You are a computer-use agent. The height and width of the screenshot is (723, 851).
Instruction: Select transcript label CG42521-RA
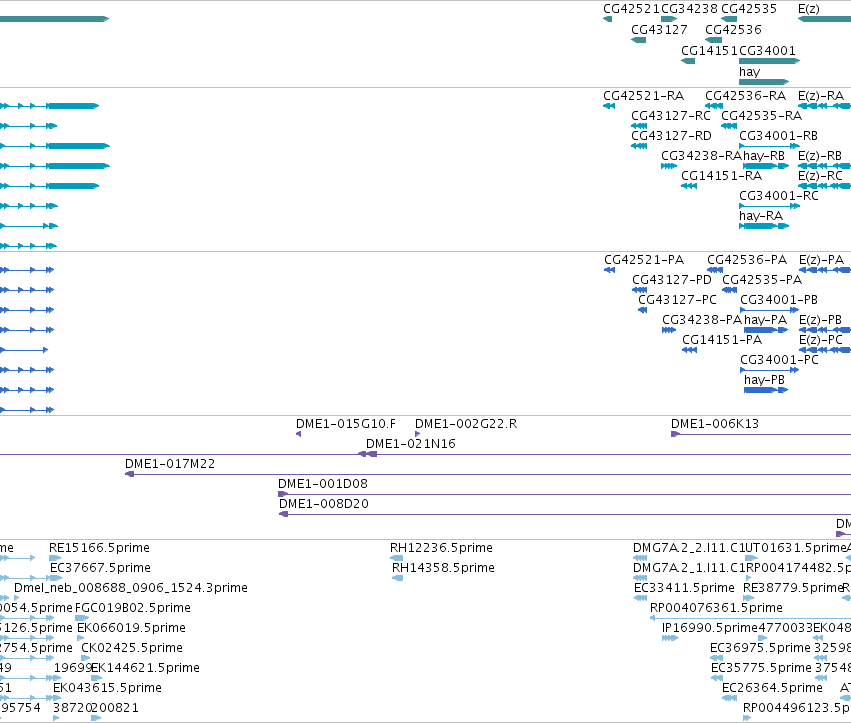pos(644,96)
